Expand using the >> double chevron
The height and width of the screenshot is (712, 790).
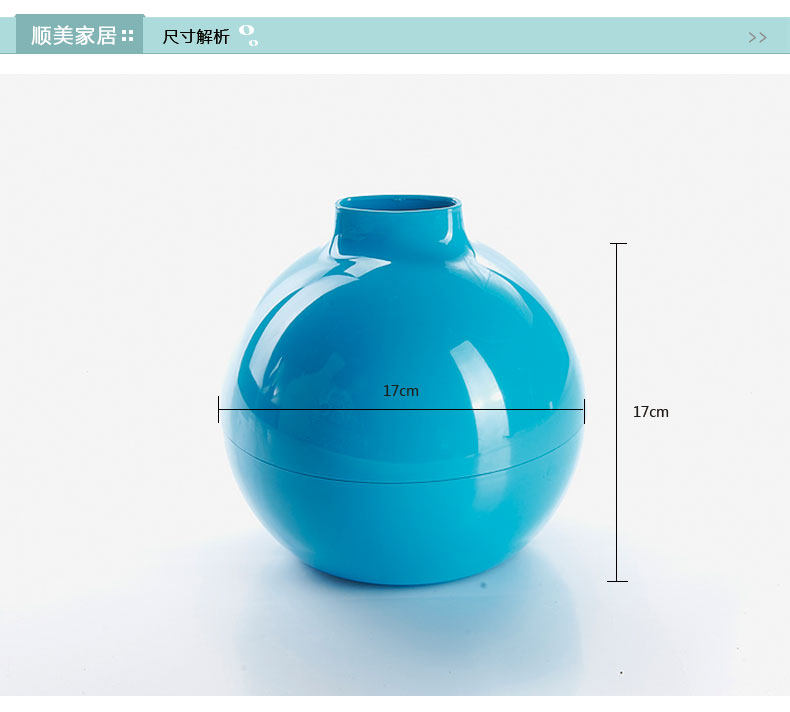757,37
